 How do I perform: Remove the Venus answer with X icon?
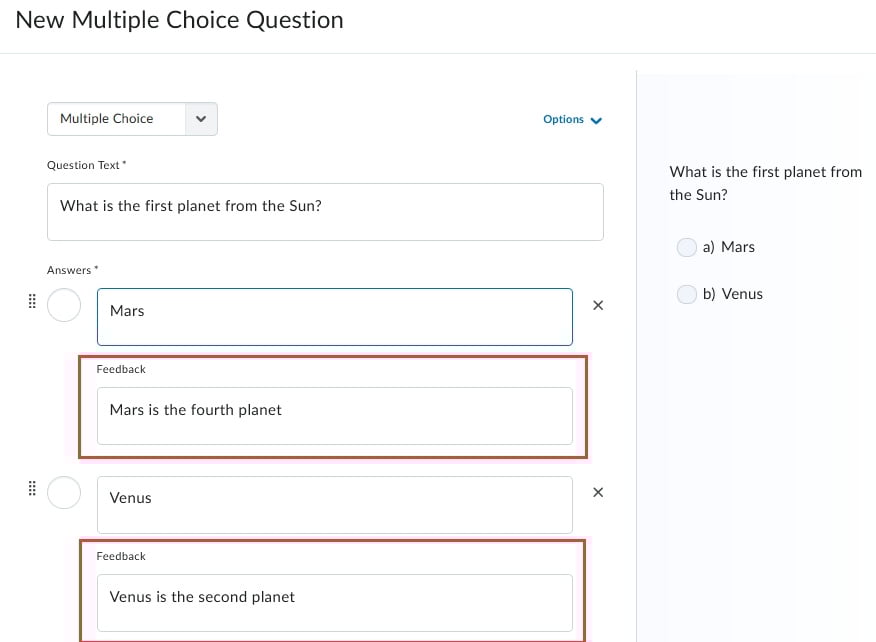[x=598, y=492]
